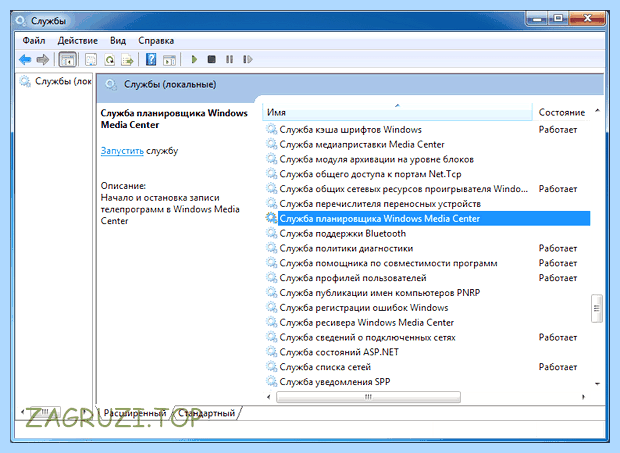Select Служба планировщика Windows Media Center row
620x453 pixels.
tap(428, 218)
